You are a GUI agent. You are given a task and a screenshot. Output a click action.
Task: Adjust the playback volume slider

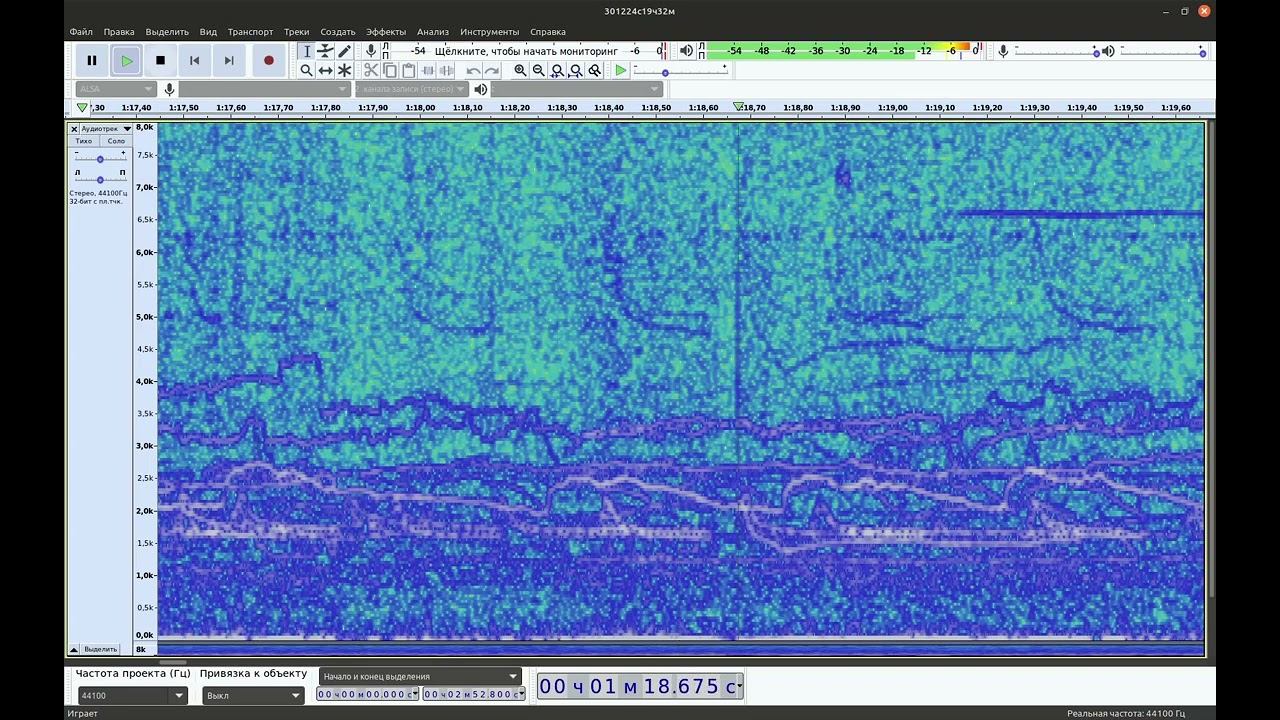pyautogui.click(x=1163, y=51)
